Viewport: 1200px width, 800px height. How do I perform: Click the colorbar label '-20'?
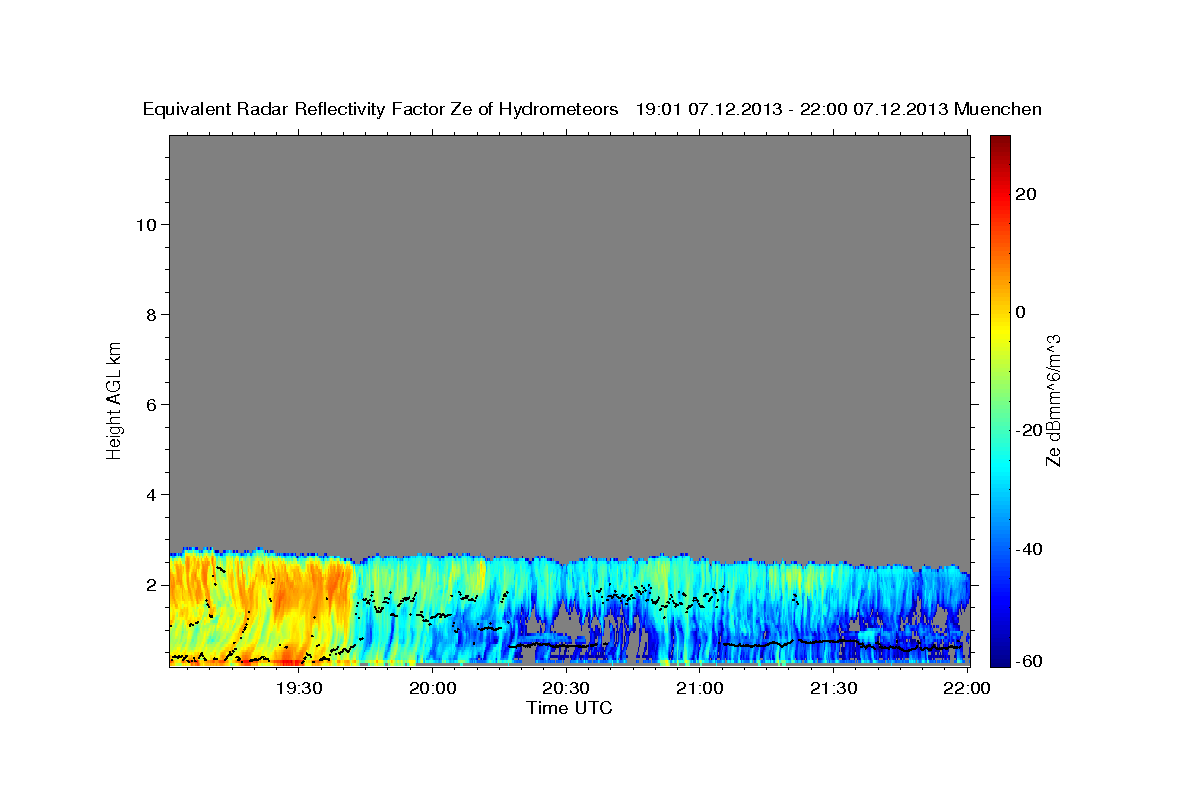[x=1028, y=430]
